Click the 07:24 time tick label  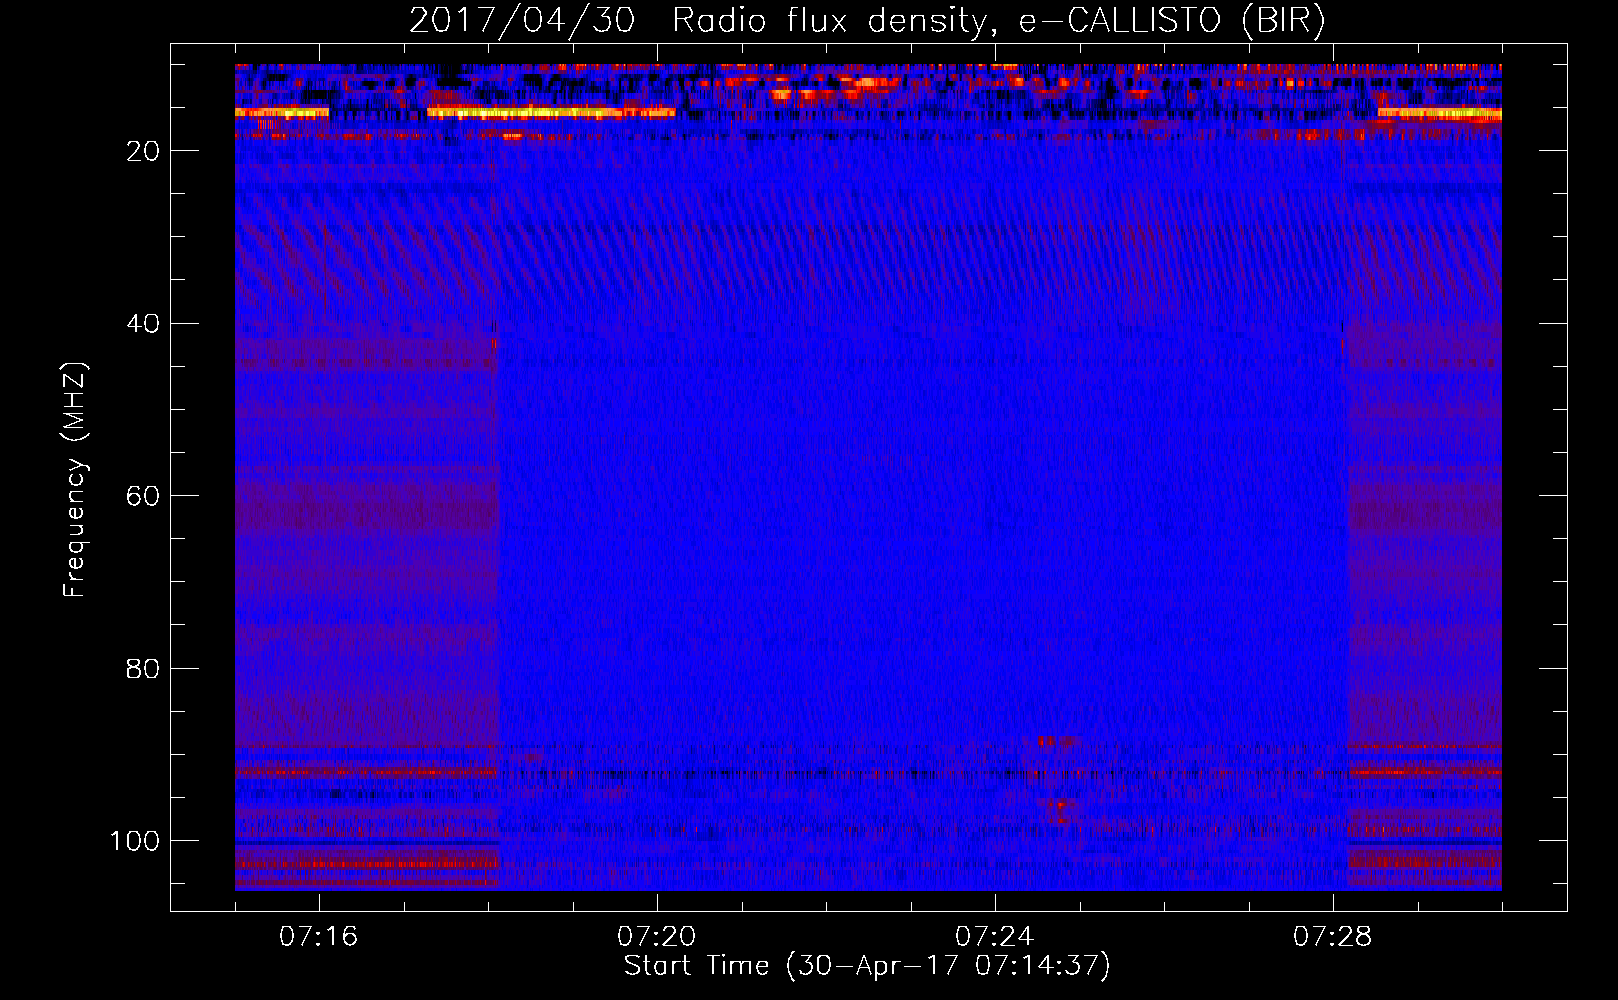[995, 937]
